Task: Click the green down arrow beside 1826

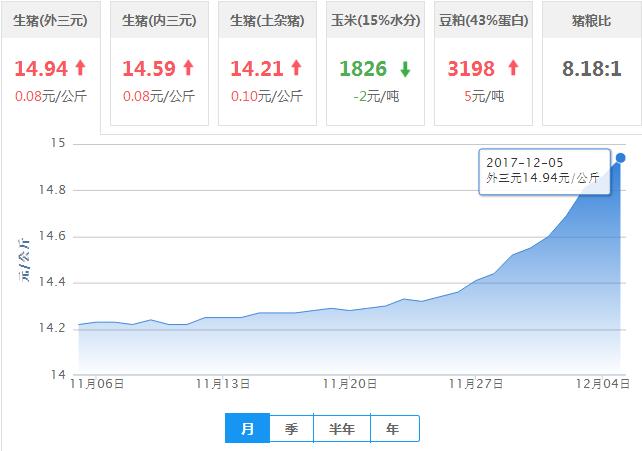Action: click(405, 69)
